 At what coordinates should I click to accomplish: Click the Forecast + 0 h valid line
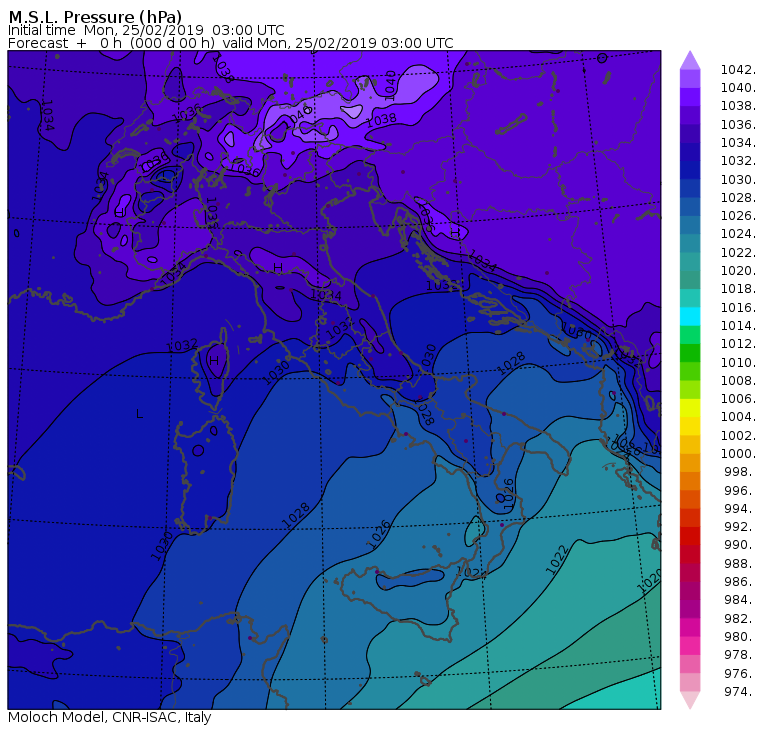(231, 43)
